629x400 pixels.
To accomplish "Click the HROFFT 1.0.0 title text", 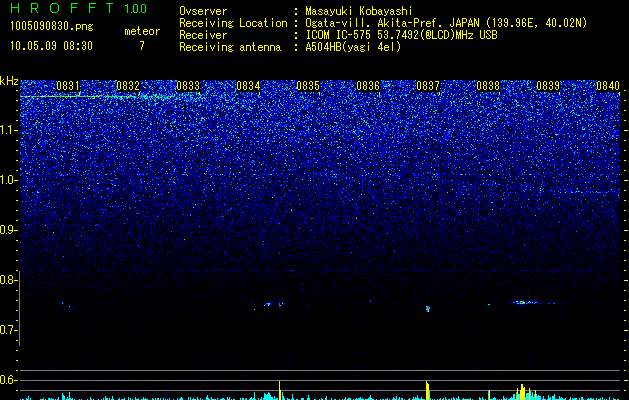I will click(x=78, y=8).
